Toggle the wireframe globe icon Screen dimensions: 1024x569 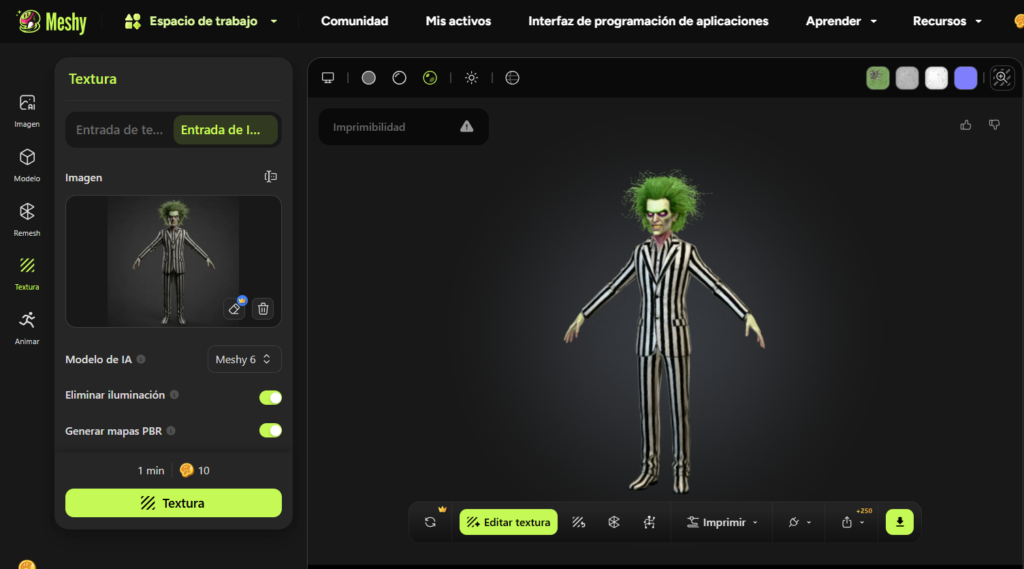click(x=513, y=78)
